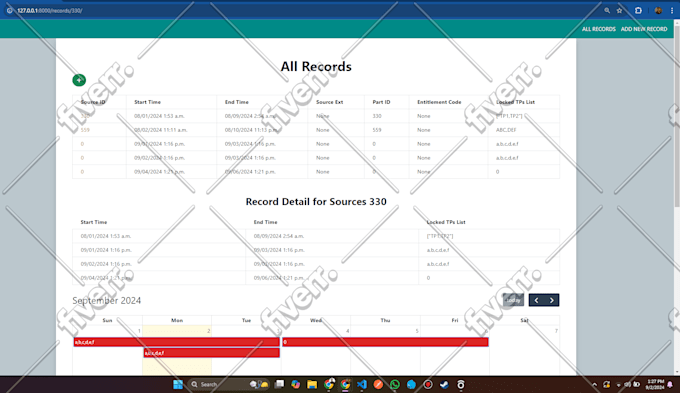Click Part ID column header
Viewport: 680px width, 393px height.
tap(381, 102)
